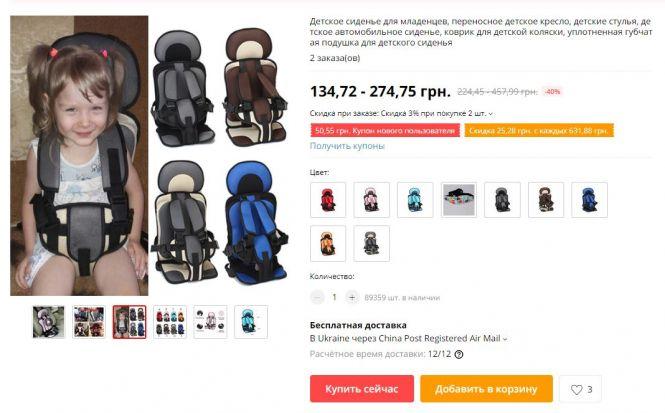Pick the dark blue seat color swatch
Image resolution: width=665 pixels, height=413 pixels.
[589, 200]
